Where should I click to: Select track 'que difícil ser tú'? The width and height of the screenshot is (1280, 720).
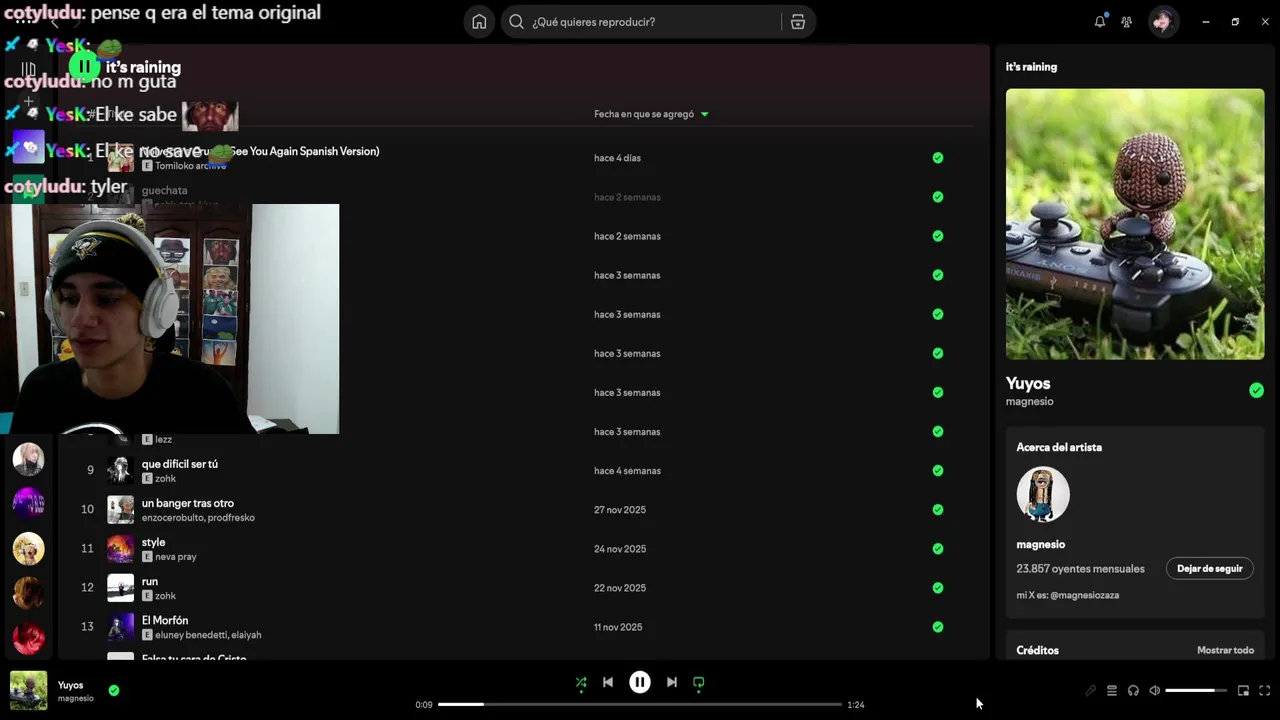(x=180, y=464)
